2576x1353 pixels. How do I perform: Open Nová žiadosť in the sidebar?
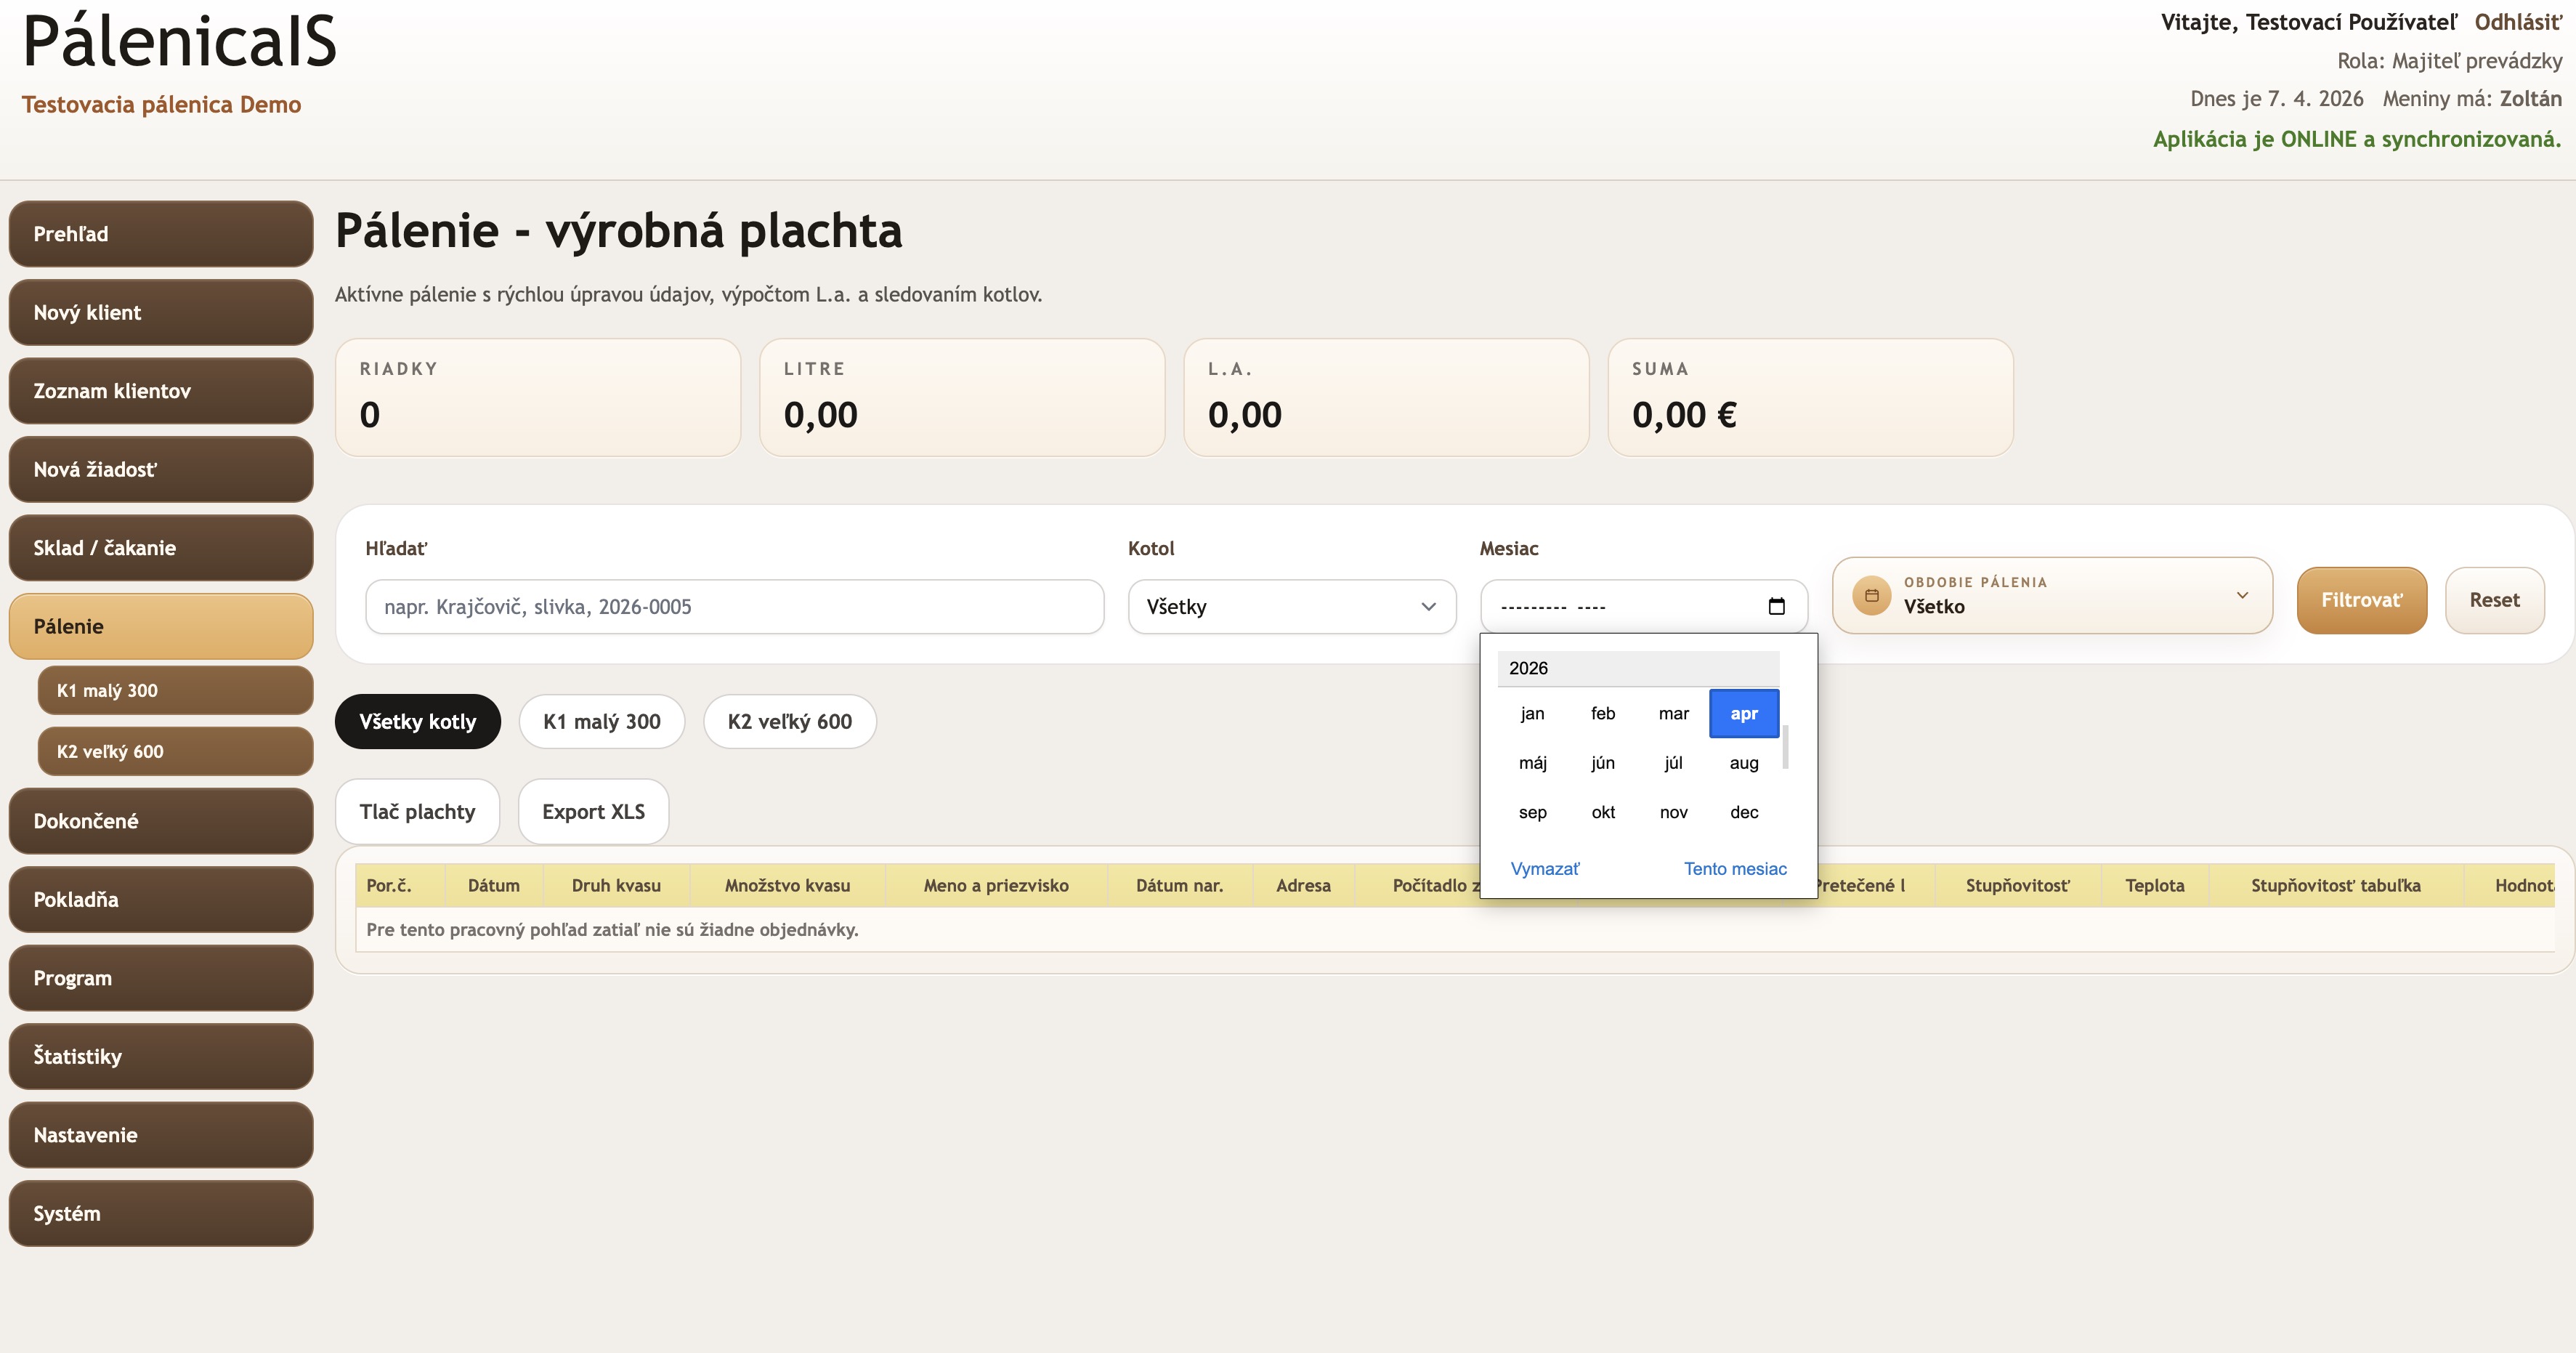click(161, 469)
